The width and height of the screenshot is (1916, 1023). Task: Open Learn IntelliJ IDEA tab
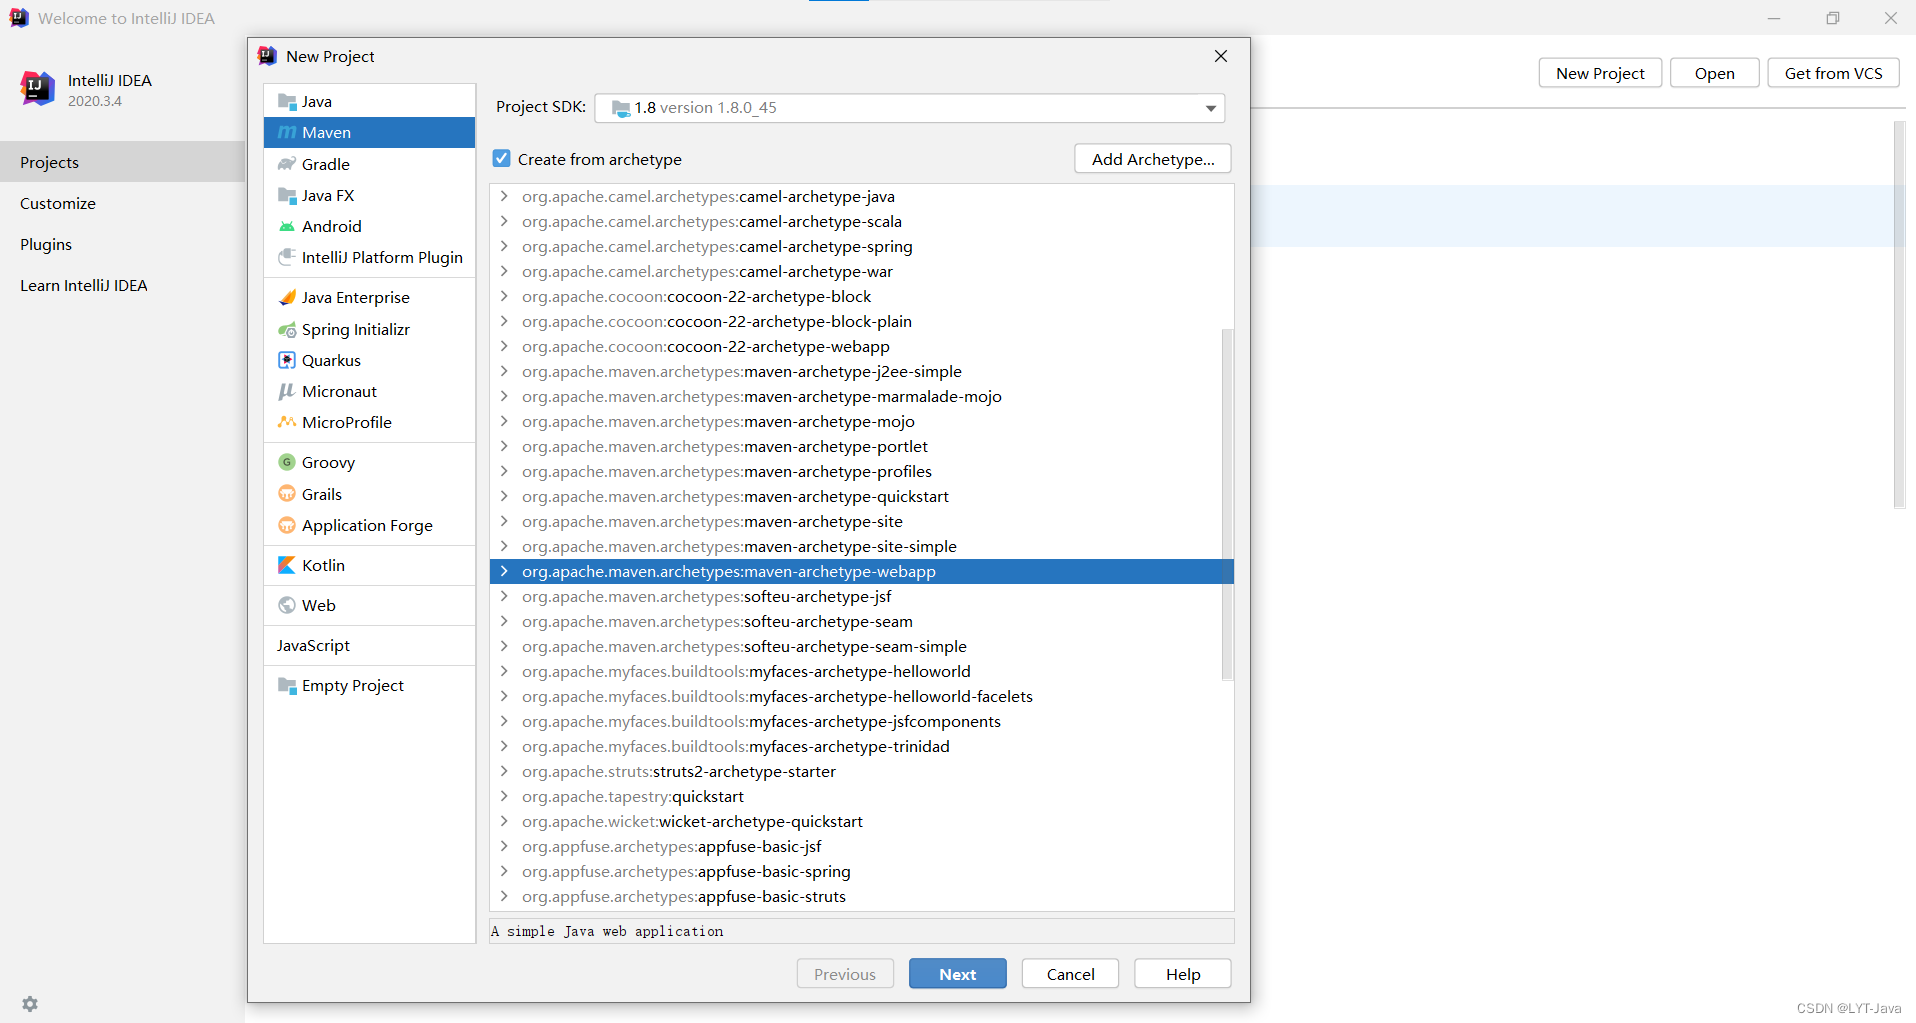pos(122,285)
